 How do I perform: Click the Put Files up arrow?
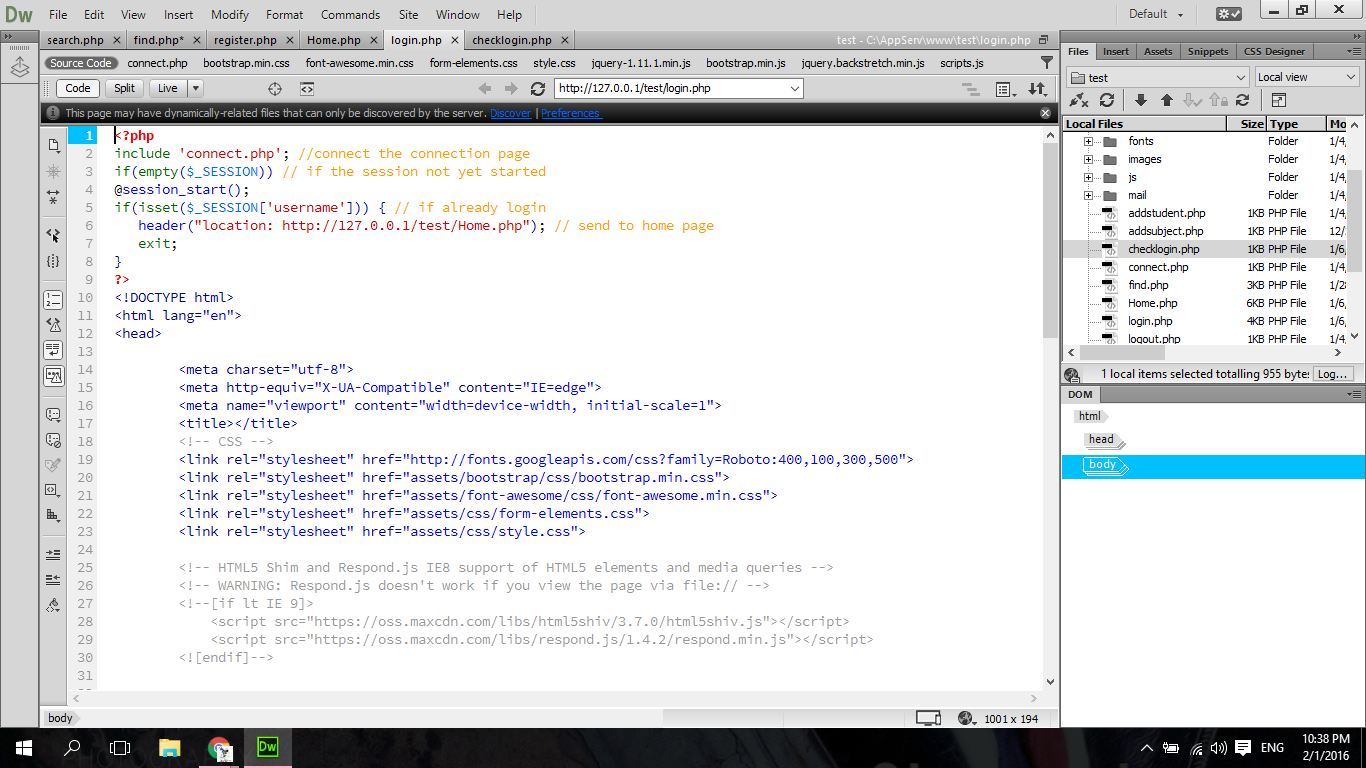tap(1167, 100)
